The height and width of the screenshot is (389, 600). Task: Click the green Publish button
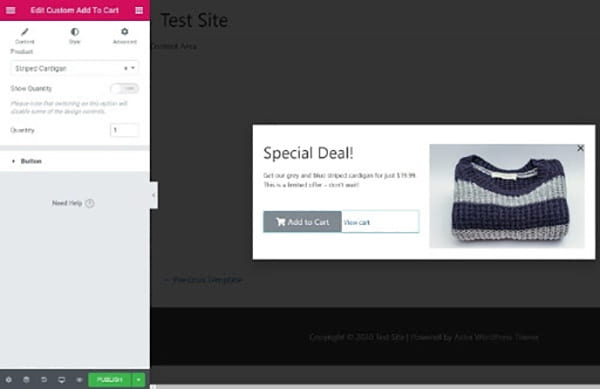[x=109, y=379]
